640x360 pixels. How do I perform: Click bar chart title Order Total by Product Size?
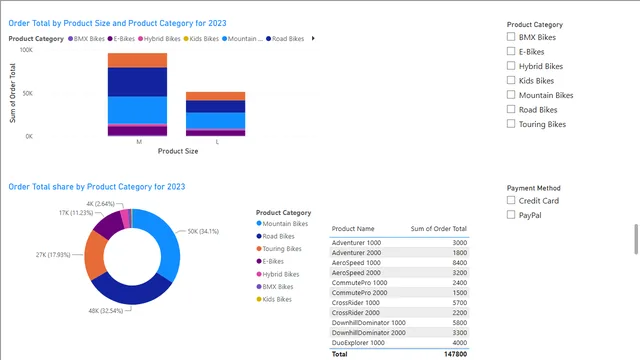click(x=118, y=23)
